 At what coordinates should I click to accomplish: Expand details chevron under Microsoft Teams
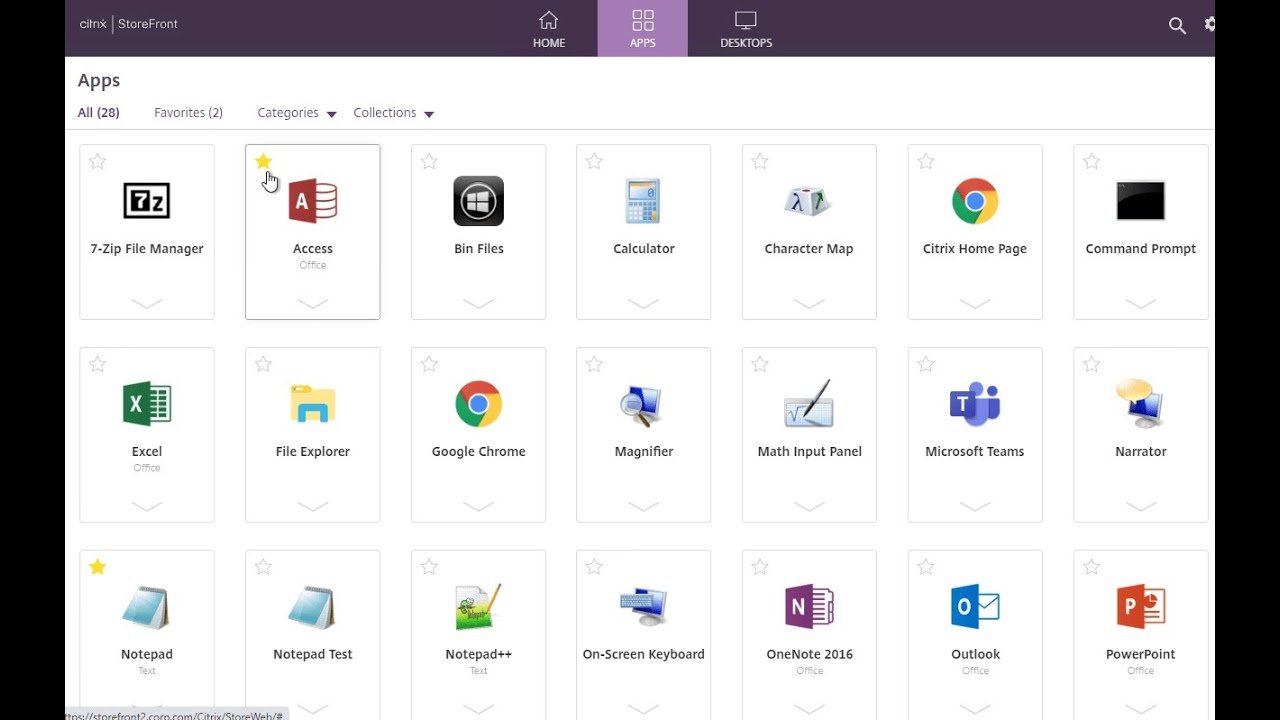tap(975, 506)
